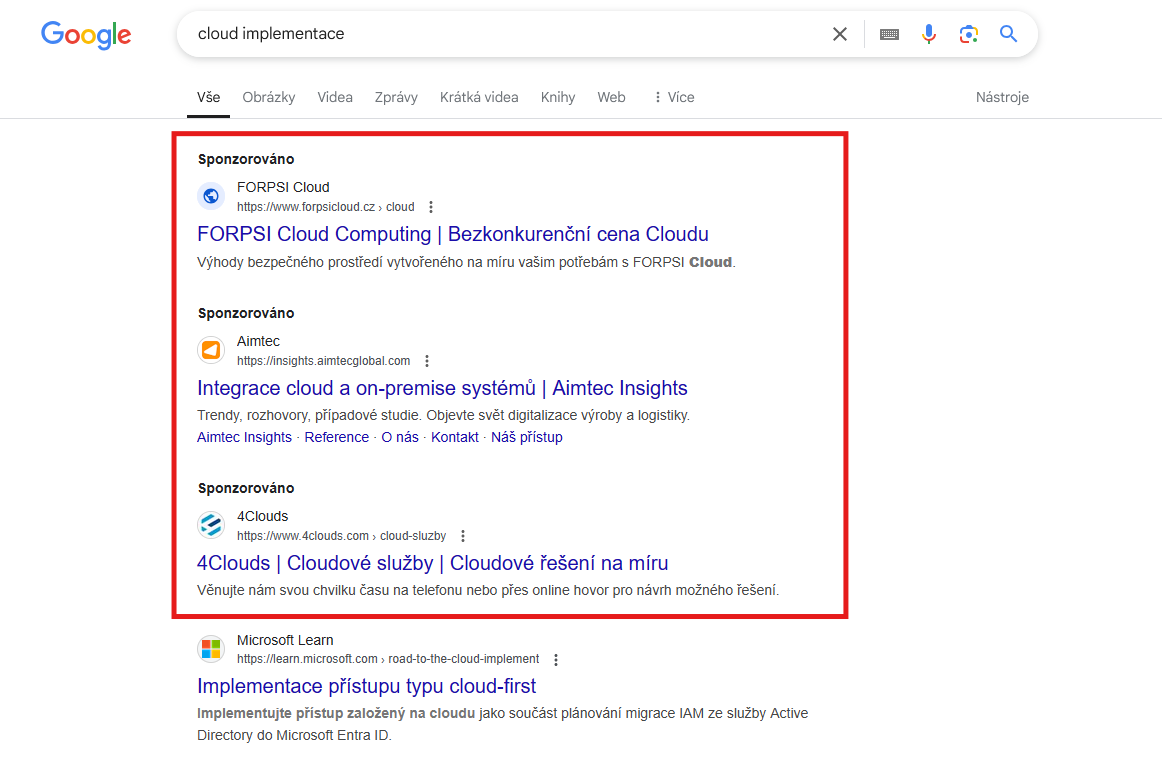1162x761 pixels.
Task: Click the FORPSI Cloud globe favicon
Action: tap(211, 196)
